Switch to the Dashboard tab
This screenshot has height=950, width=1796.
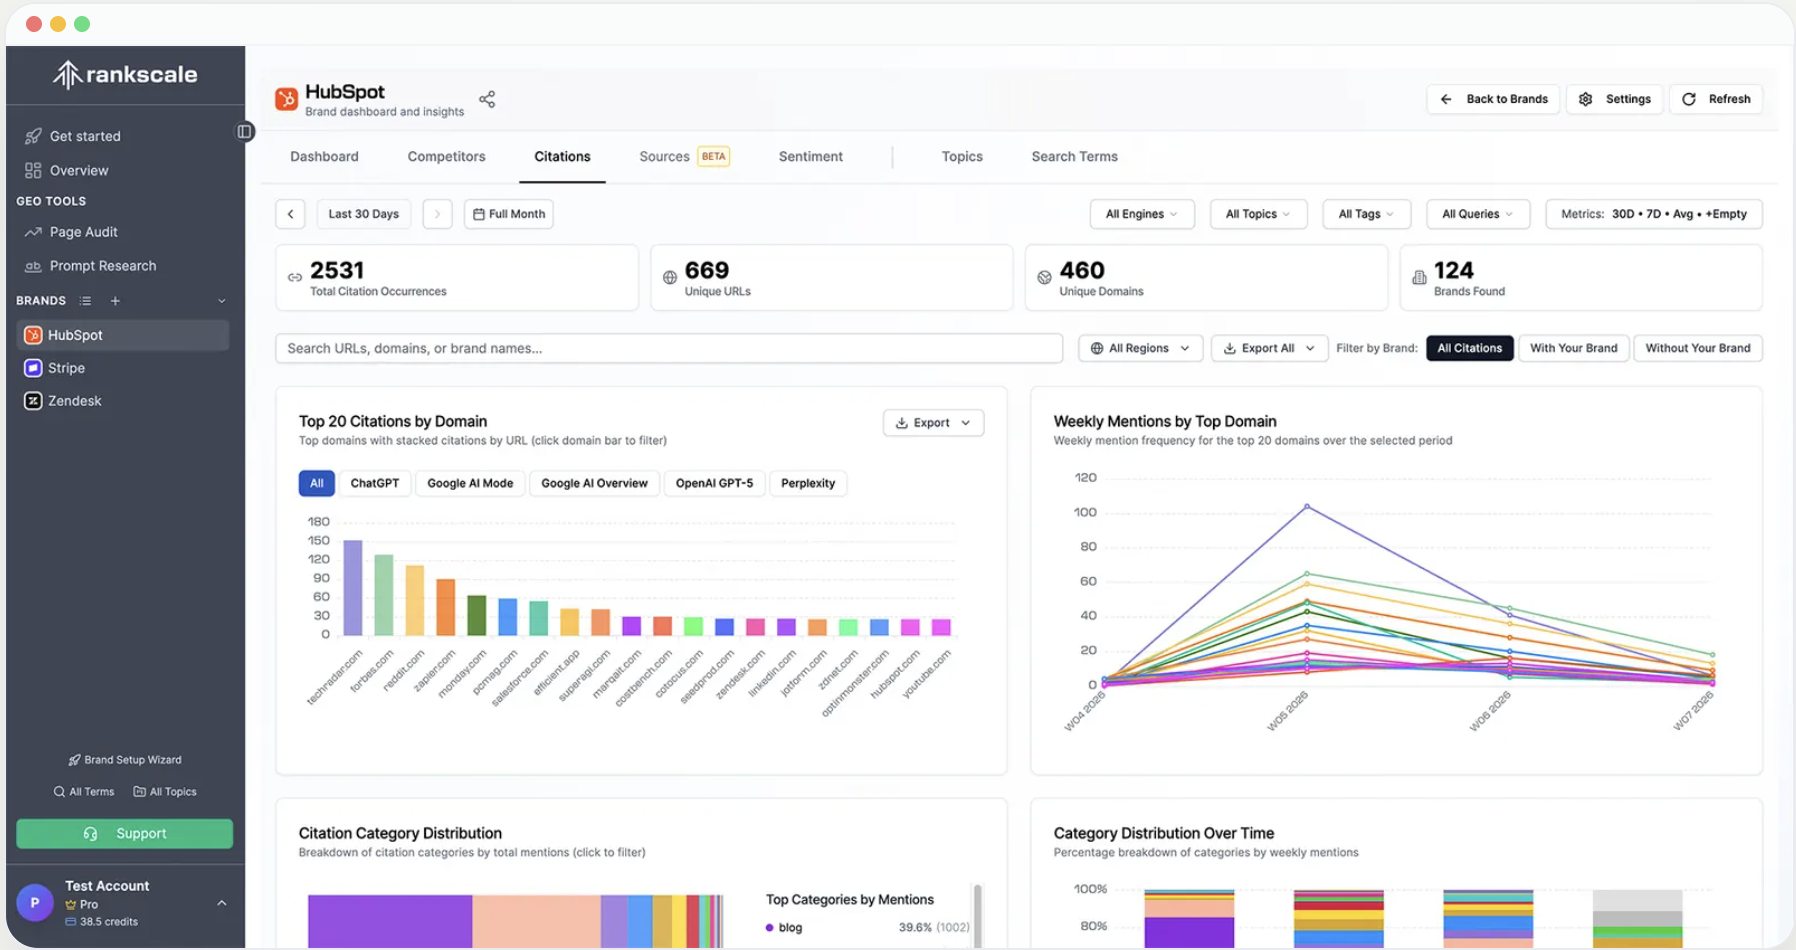coord(324,157)
